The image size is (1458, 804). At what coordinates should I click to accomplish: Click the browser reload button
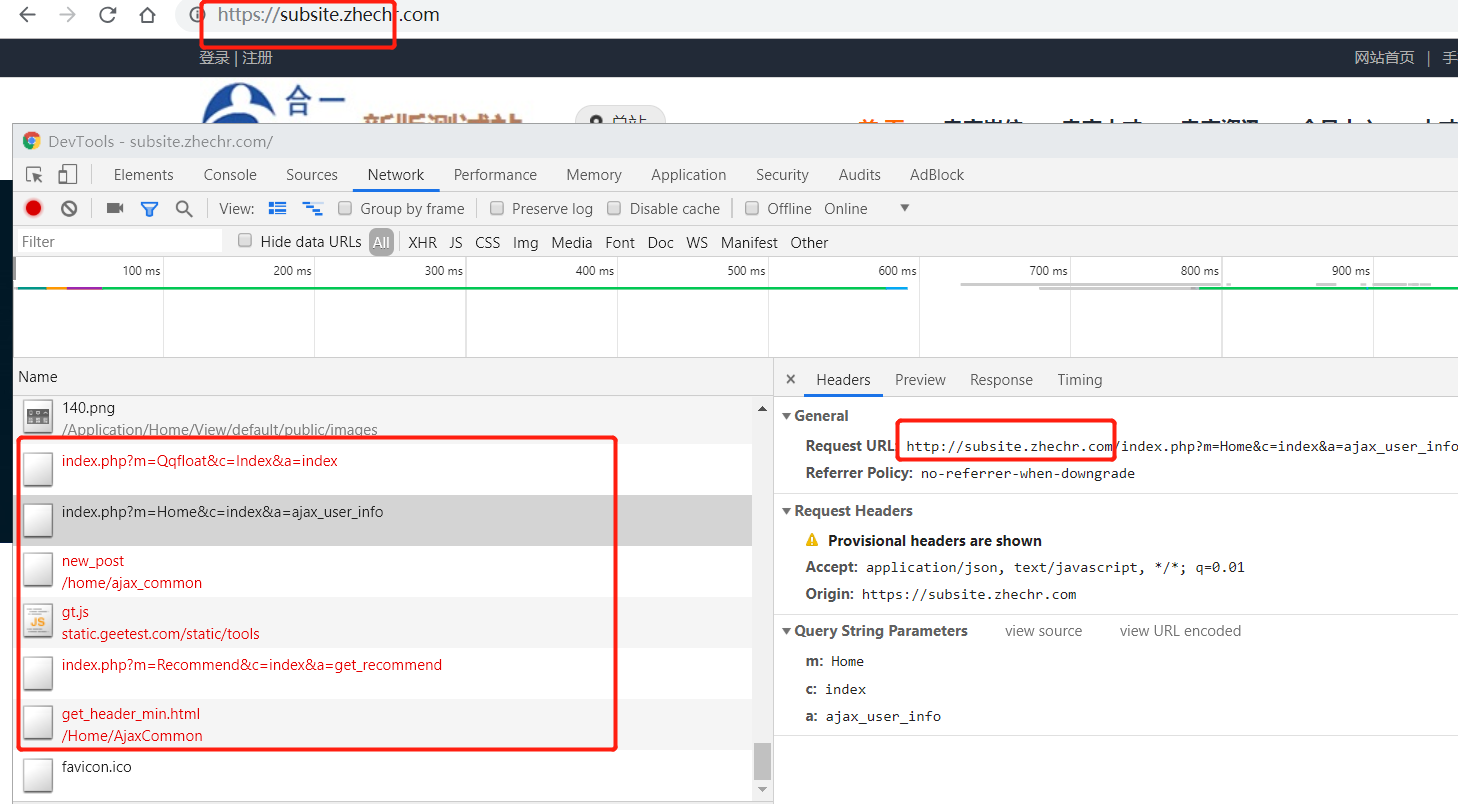(107, 15)
